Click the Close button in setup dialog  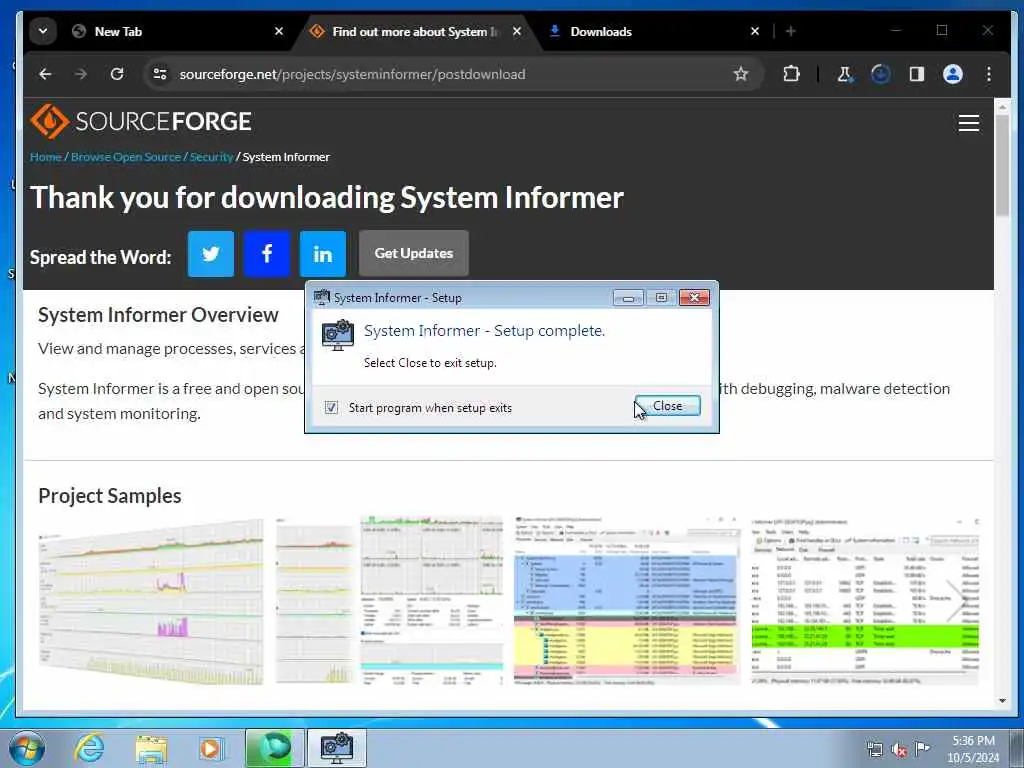(x=667, y=406)
